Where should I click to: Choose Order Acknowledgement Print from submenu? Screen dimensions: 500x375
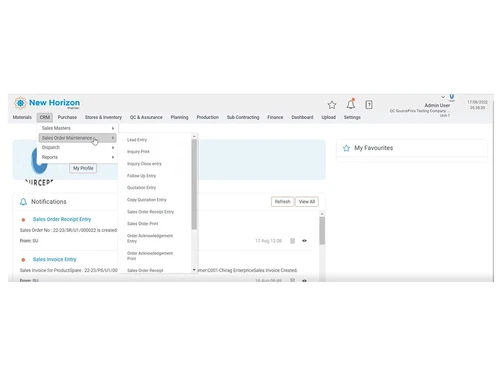[150, 256]
